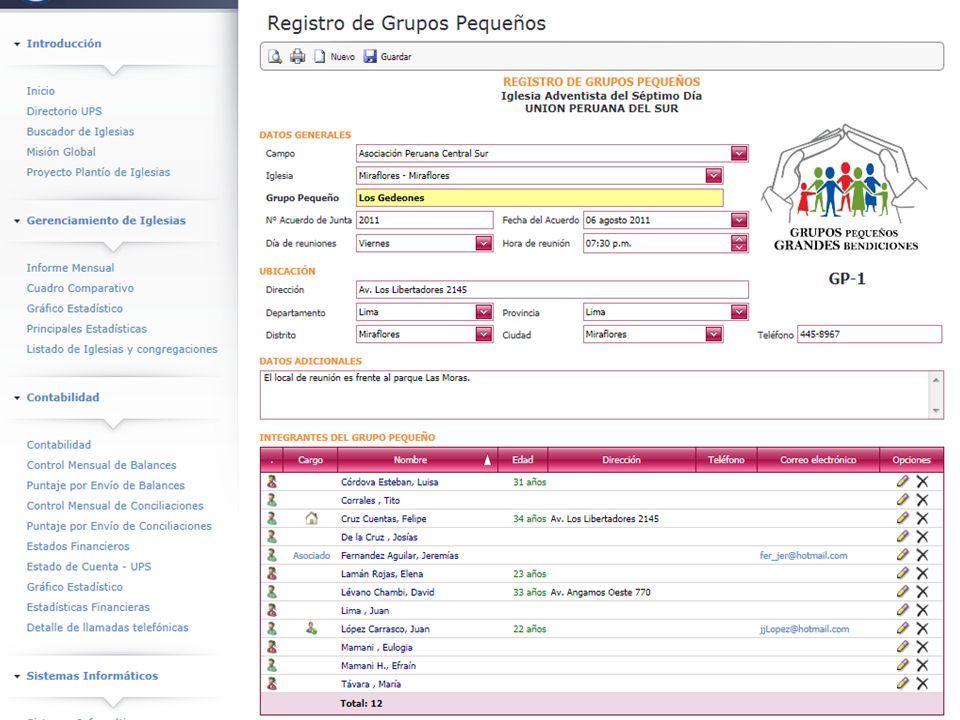960x720 pixels.
Task: Open Informe Mensual link
Action: click(x=70, y=268)
